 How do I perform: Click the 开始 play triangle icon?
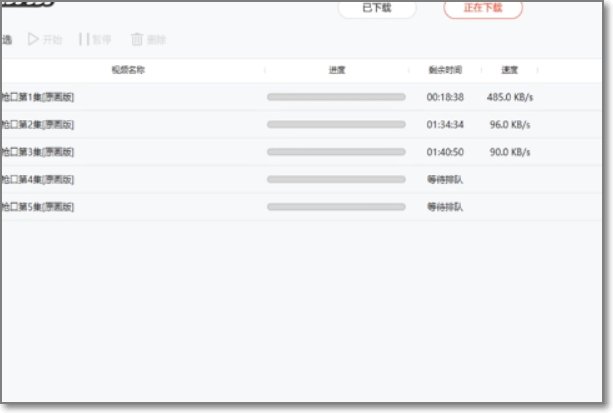click(33, 39)
